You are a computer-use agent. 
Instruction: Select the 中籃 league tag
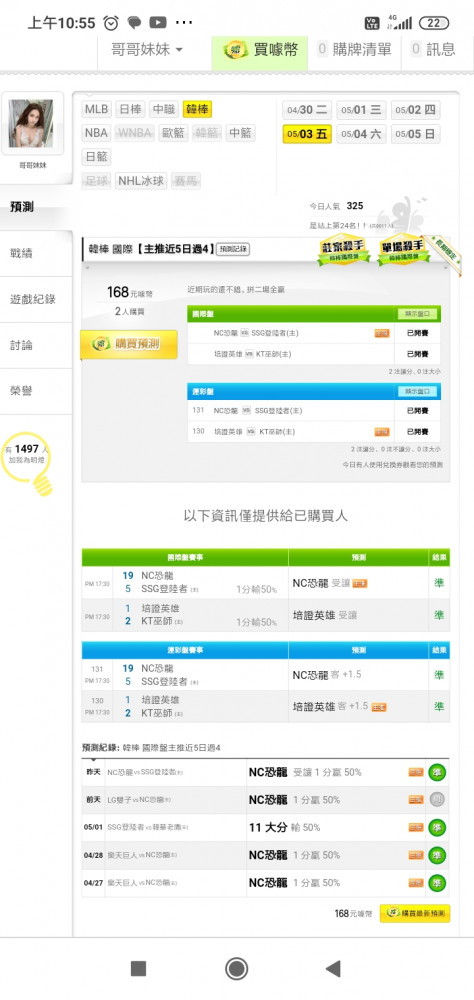click(x=240, y=133)
